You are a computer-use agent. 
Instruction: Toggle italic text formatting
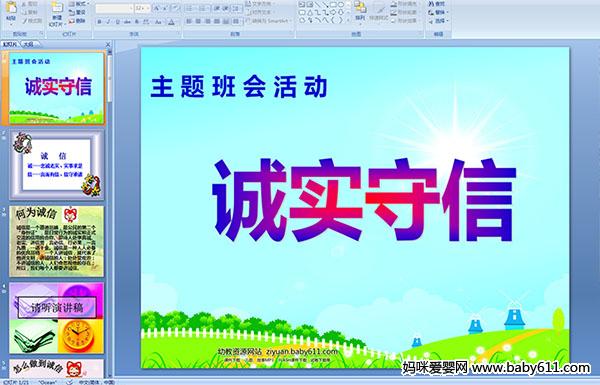(x=108, y=22)
